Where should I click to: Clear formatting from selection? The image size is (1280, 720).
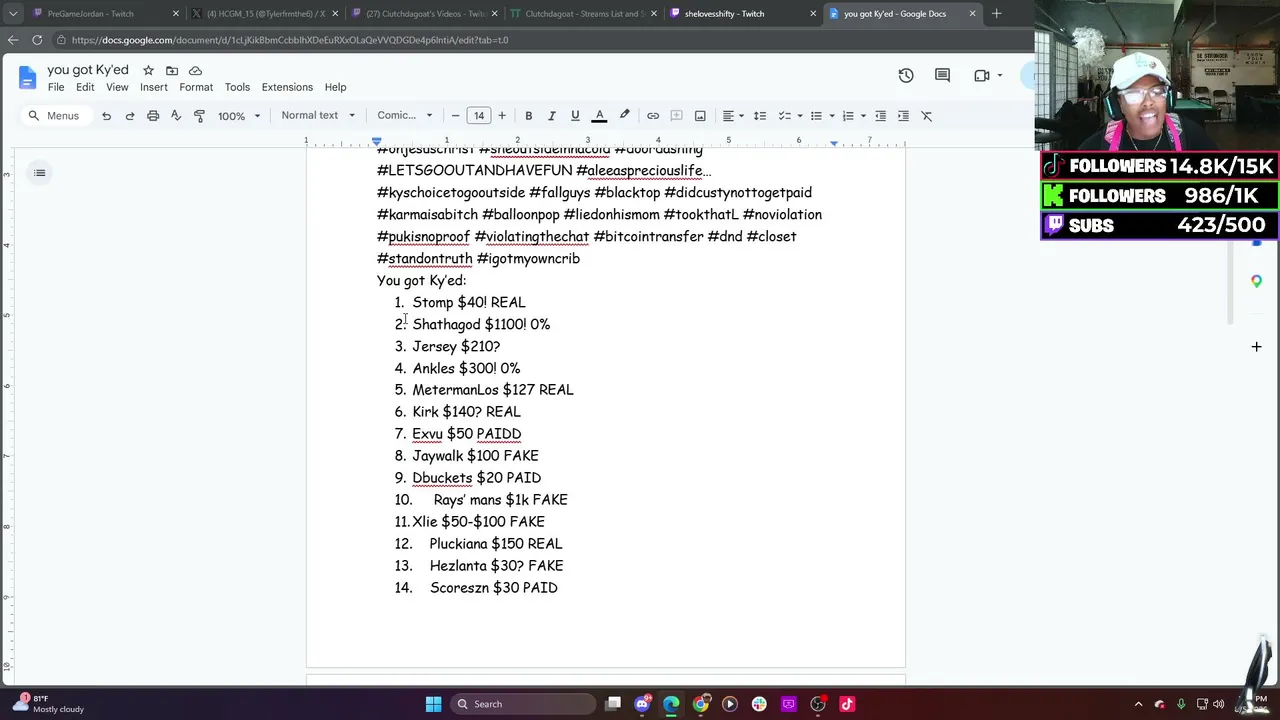[927, 116]
